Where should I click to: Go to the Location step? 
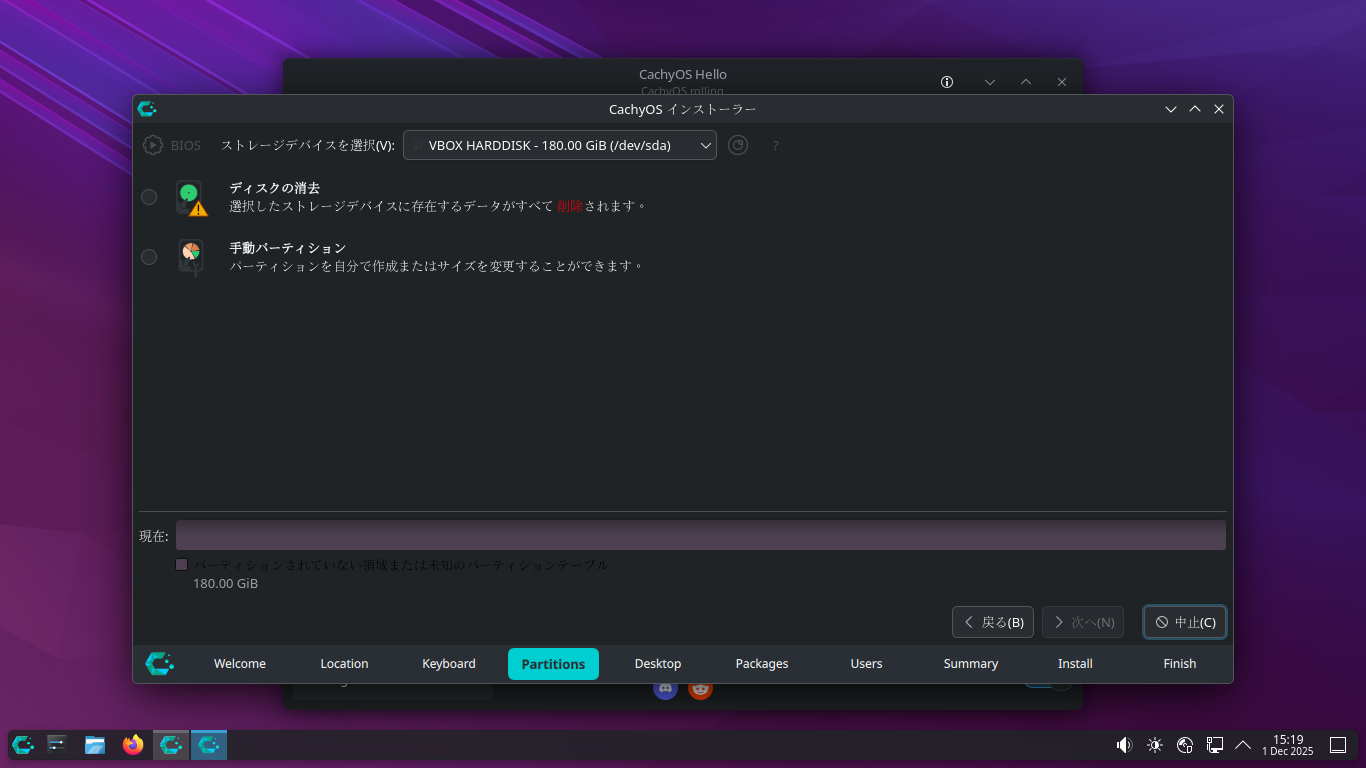[344, 664]
